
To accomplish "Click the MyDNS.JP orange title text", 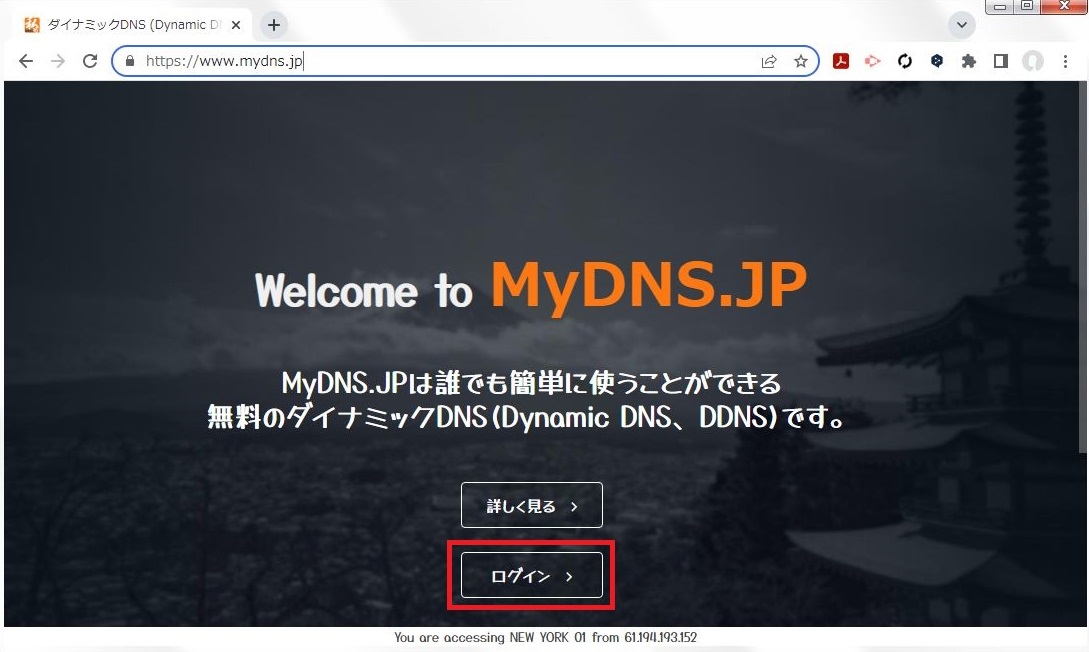I will pyautogui.click(x=648, y=287).
